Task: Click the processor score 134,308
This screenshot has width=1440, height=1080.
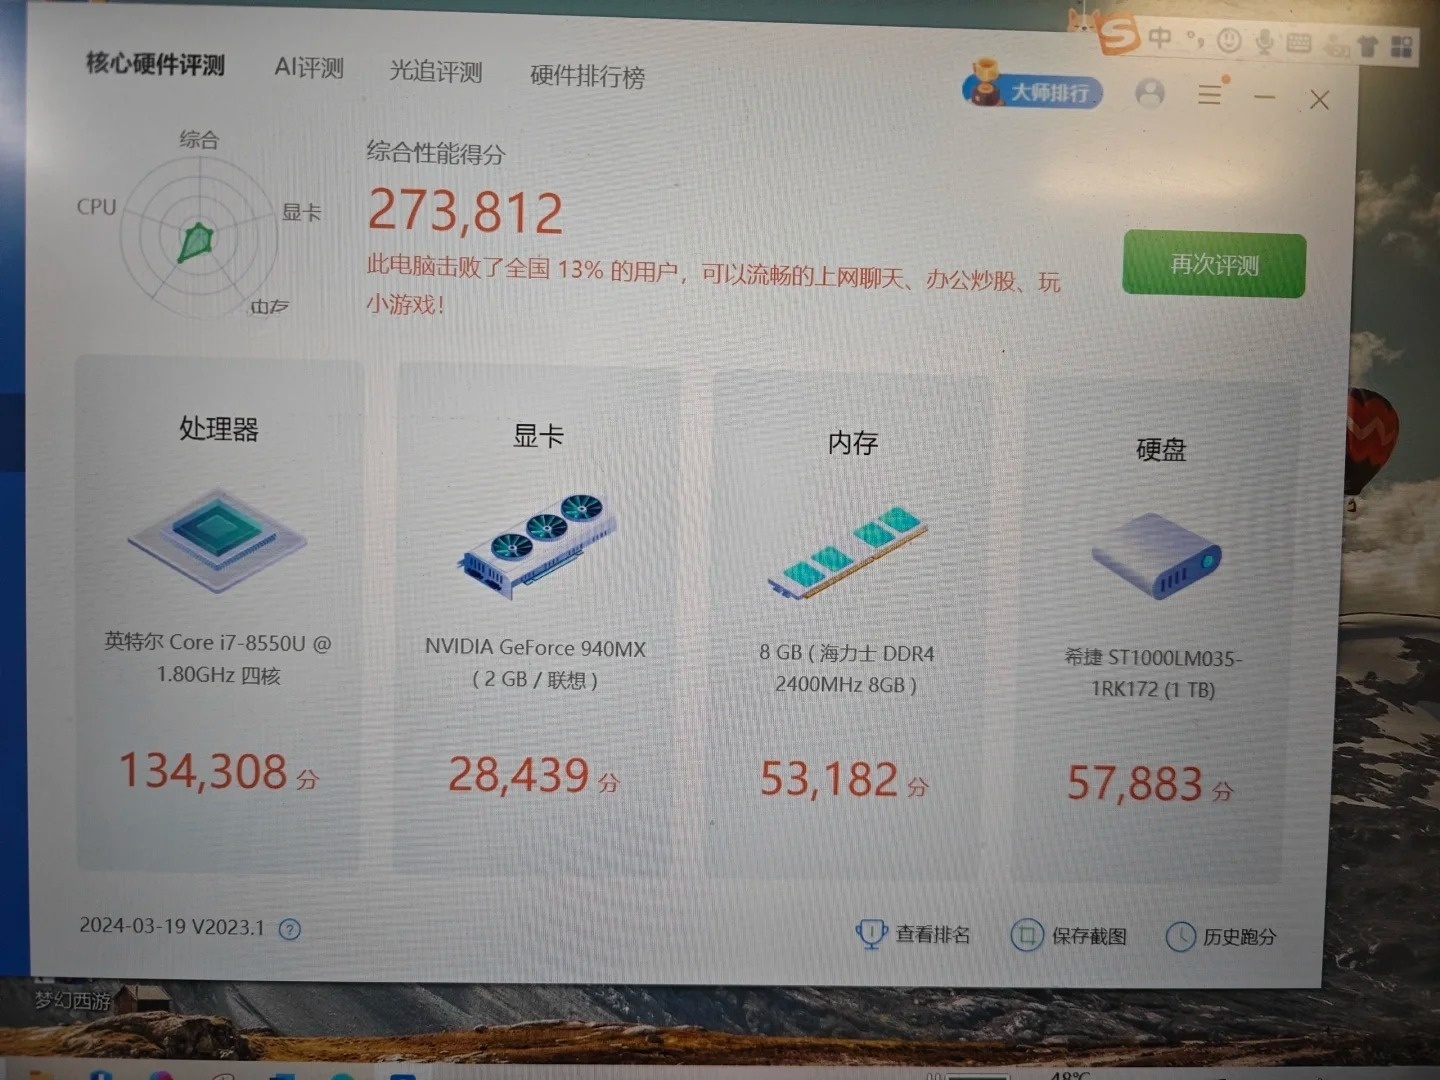Action: tap(218, 772)
